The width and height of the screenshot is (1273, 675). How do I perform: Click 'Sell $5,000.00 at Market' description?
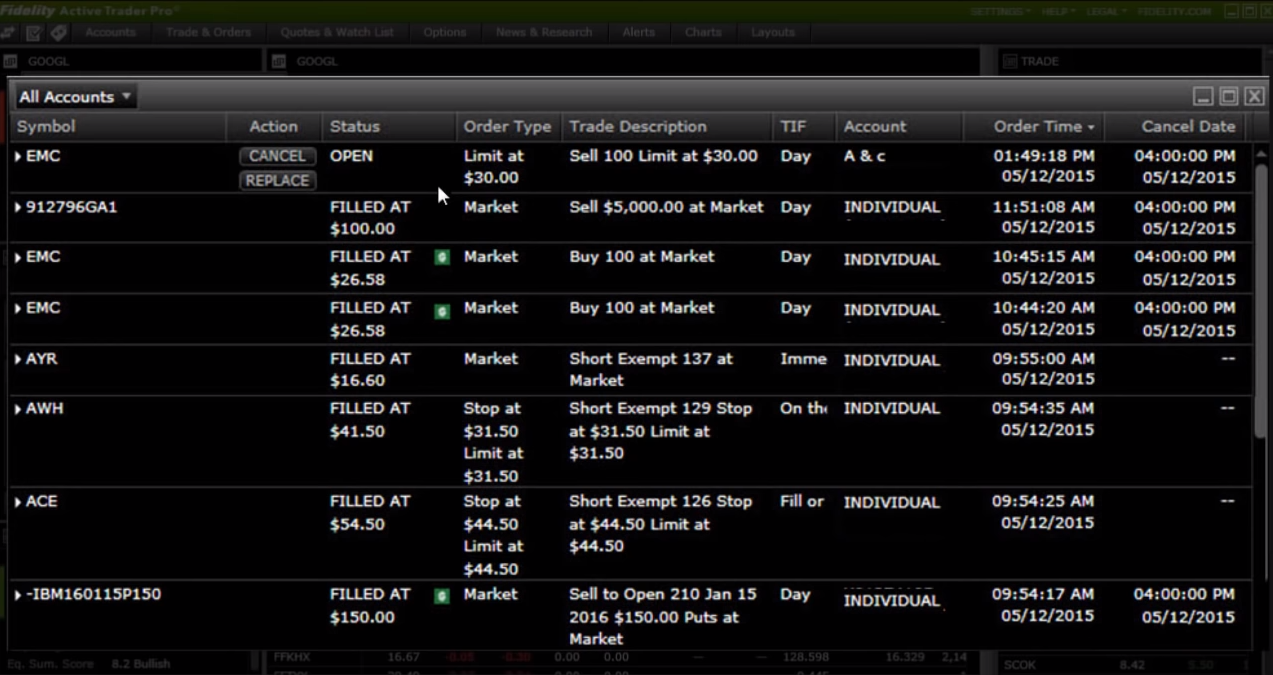[666, 207]
